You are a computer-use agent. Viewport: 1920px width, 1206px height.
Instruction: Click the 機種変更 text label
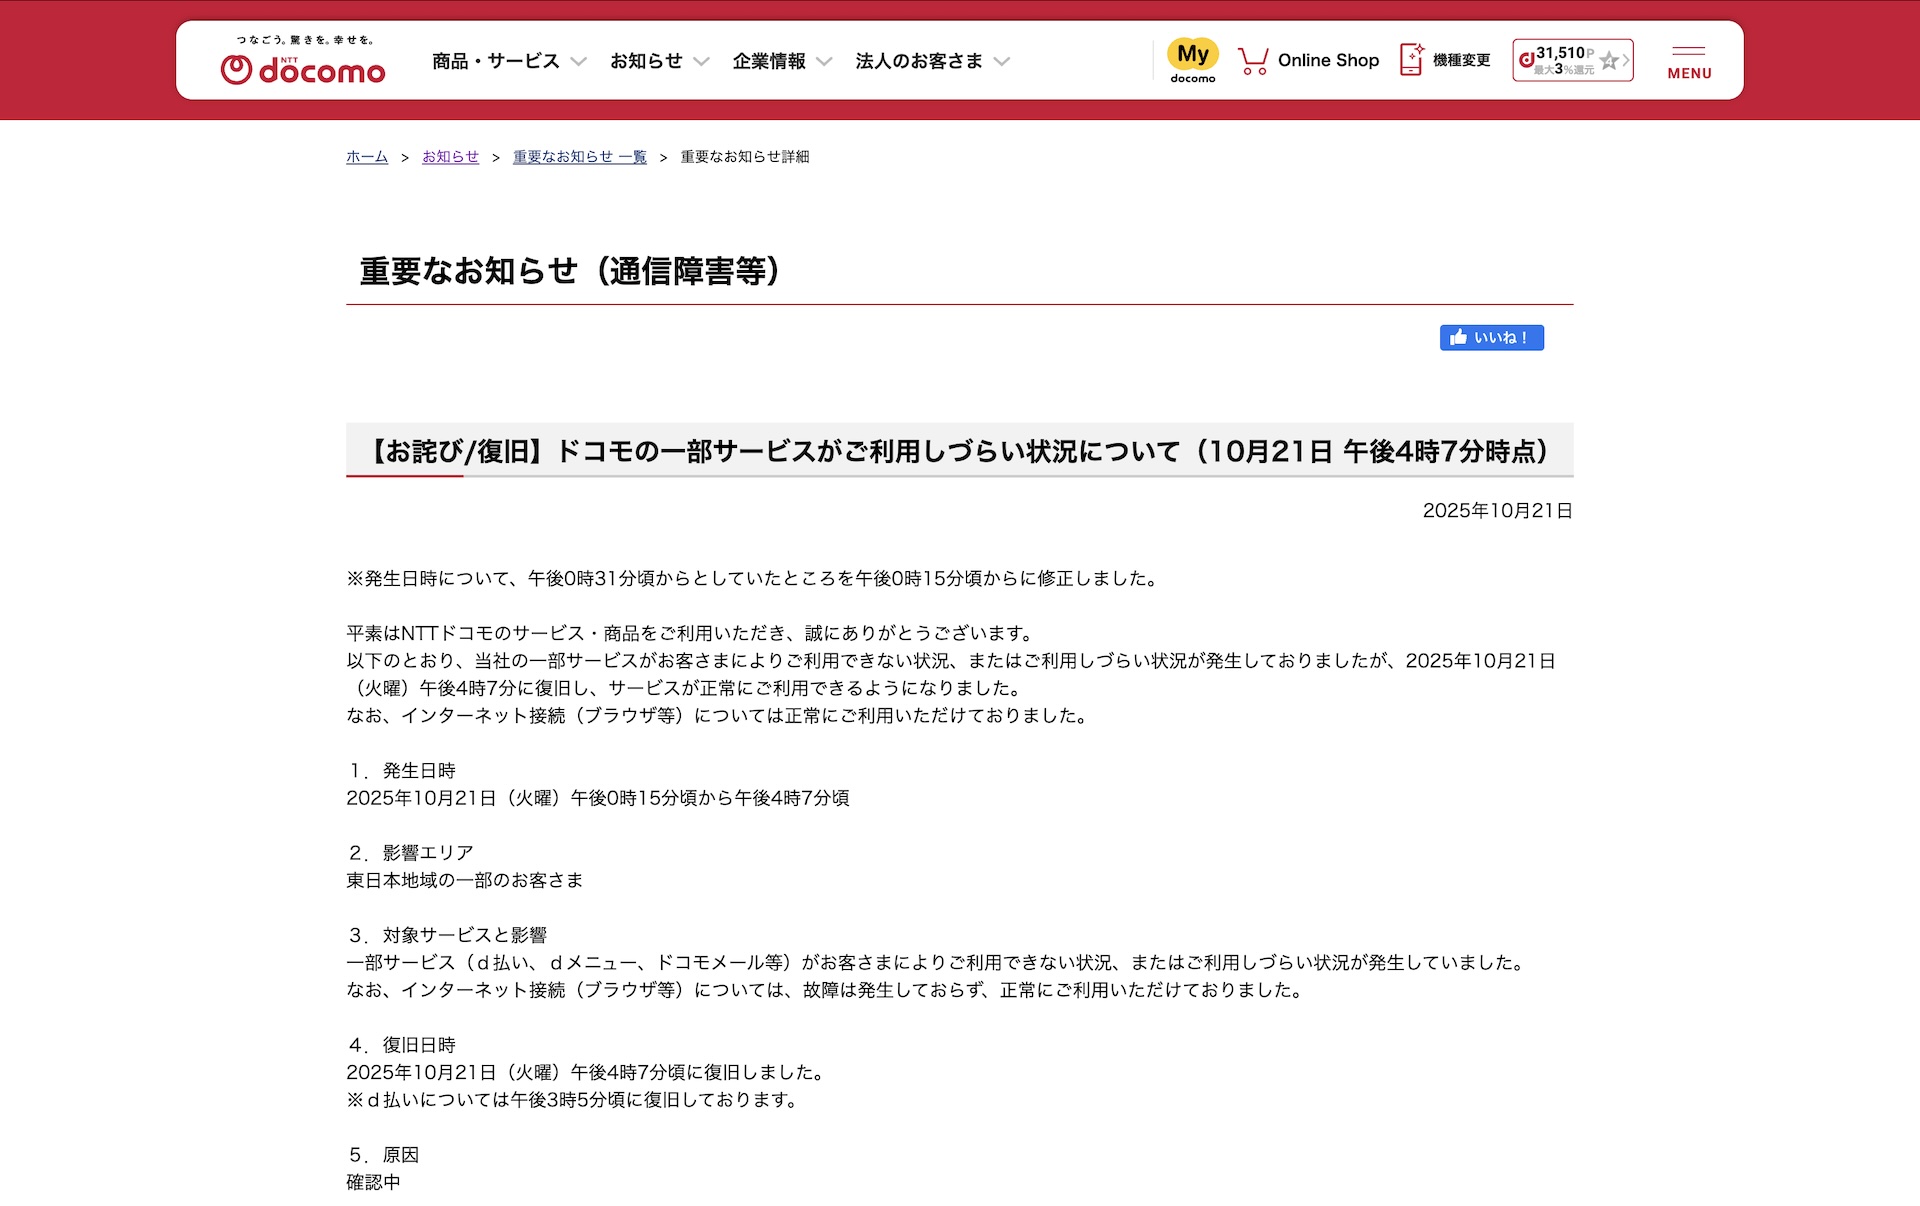pyautogui.click(x=1461, y=61)
